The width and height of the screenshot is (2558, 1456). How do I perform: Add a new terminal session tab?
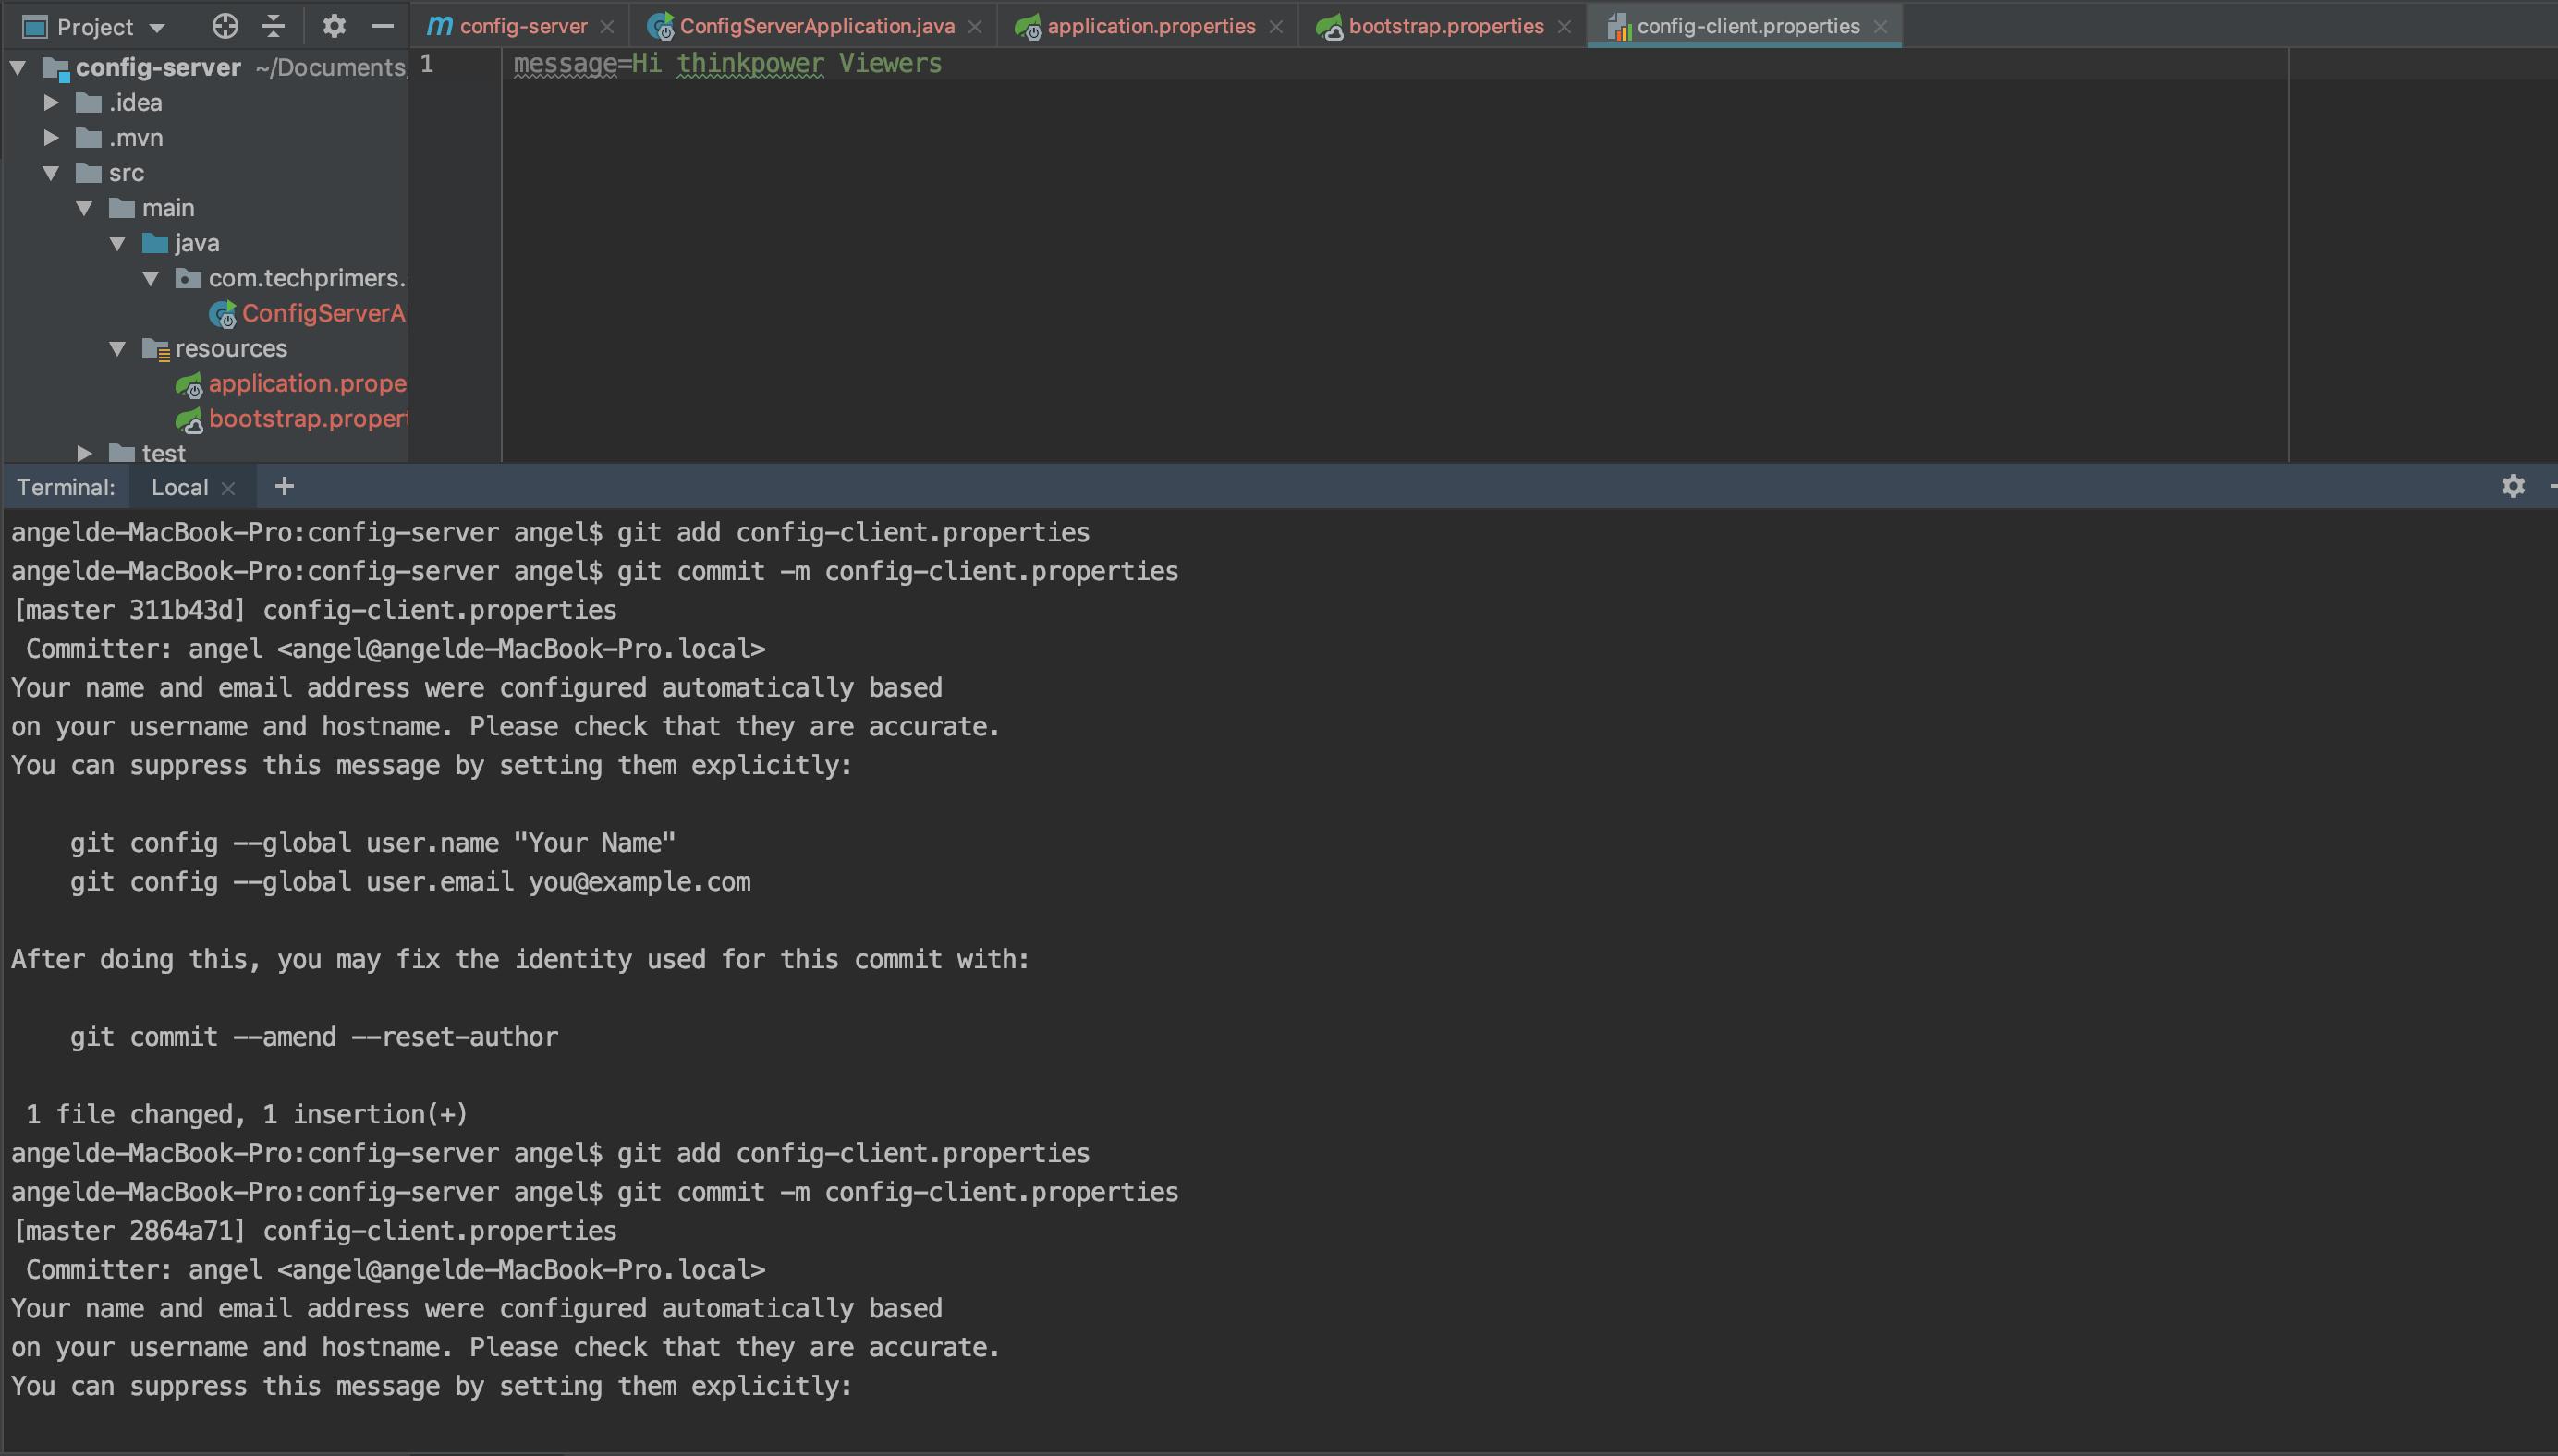coord(284,486)
